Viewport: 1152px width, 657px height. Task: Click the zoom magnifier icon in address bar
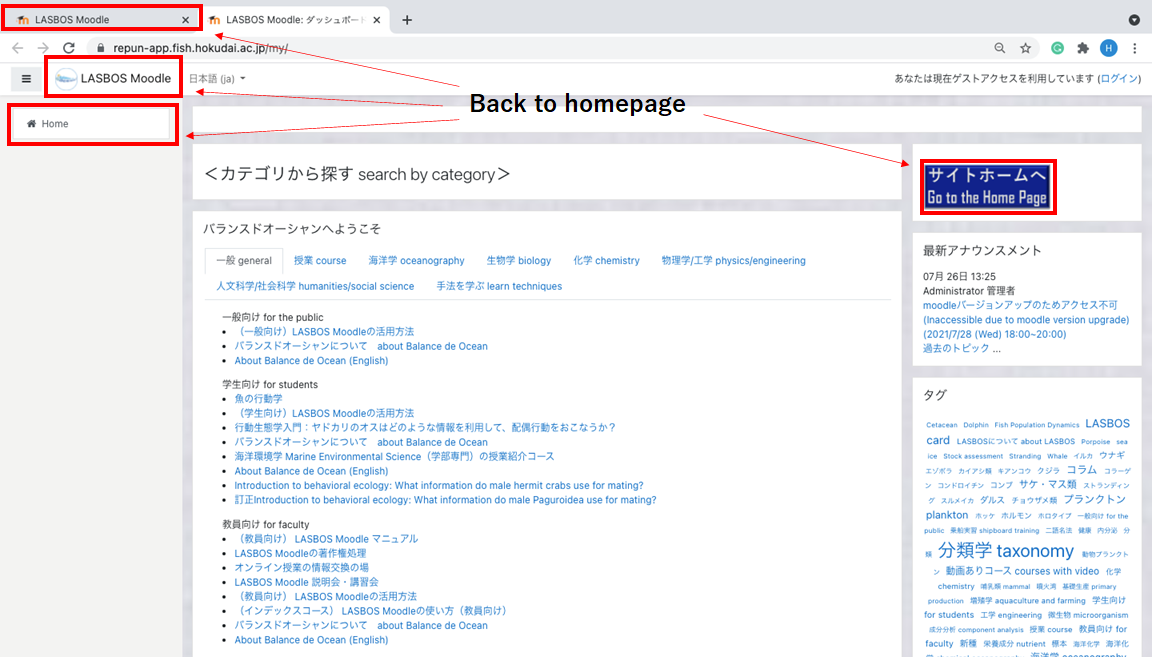click(x=1000, y=48)
